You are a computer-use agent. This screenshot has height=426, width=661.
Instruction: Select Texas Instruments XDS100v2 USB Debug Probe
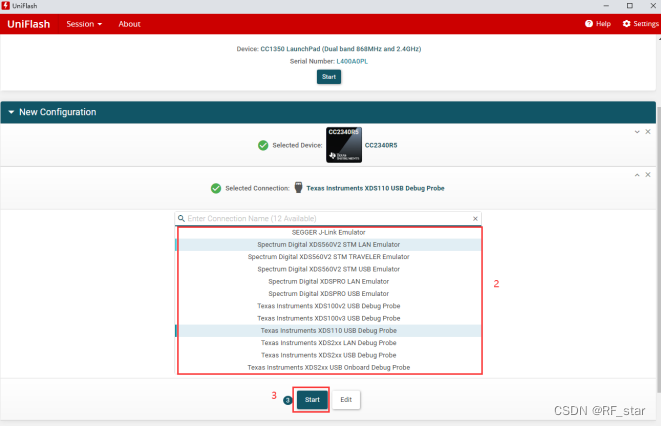click(328, 306)
